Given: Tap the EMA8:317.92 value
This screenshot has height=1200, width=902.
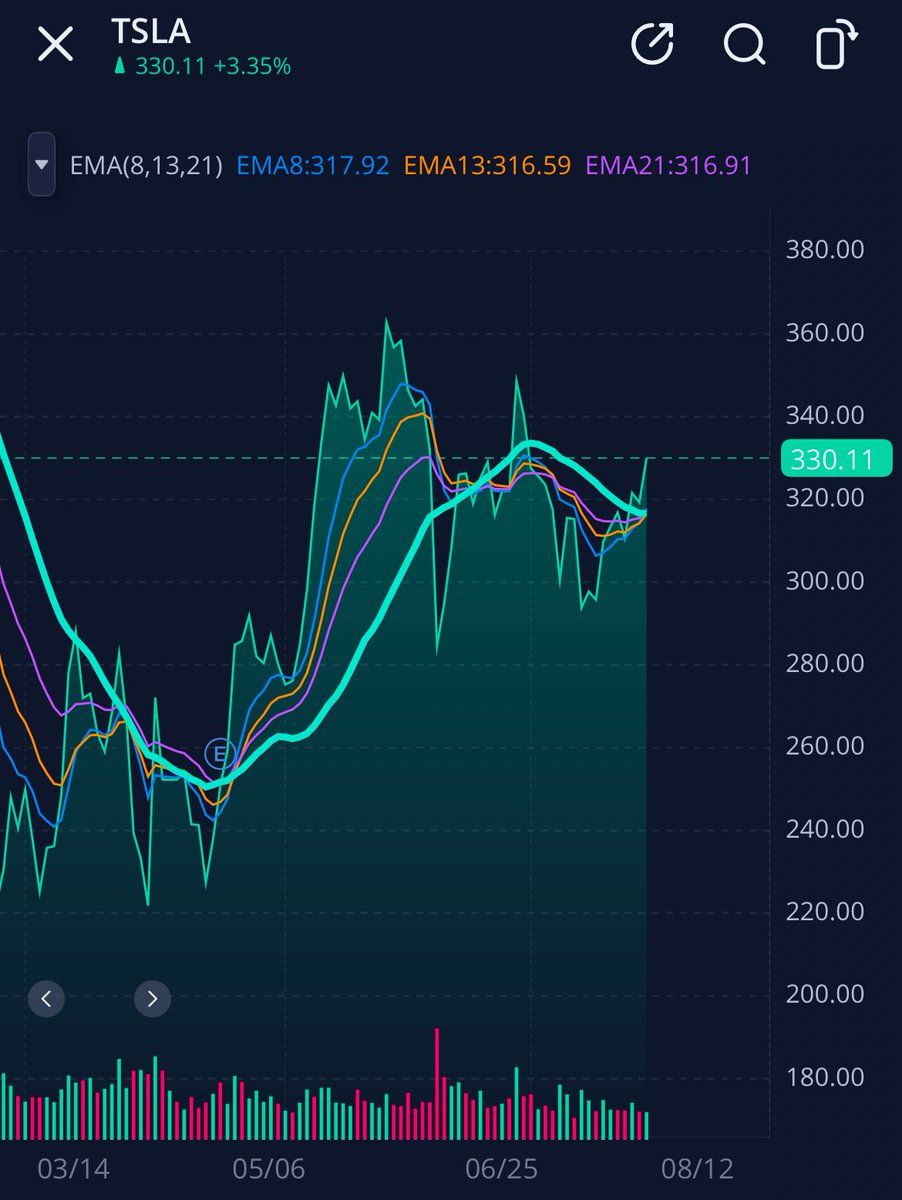Looking at the screenshot, I should pos(313,165).
